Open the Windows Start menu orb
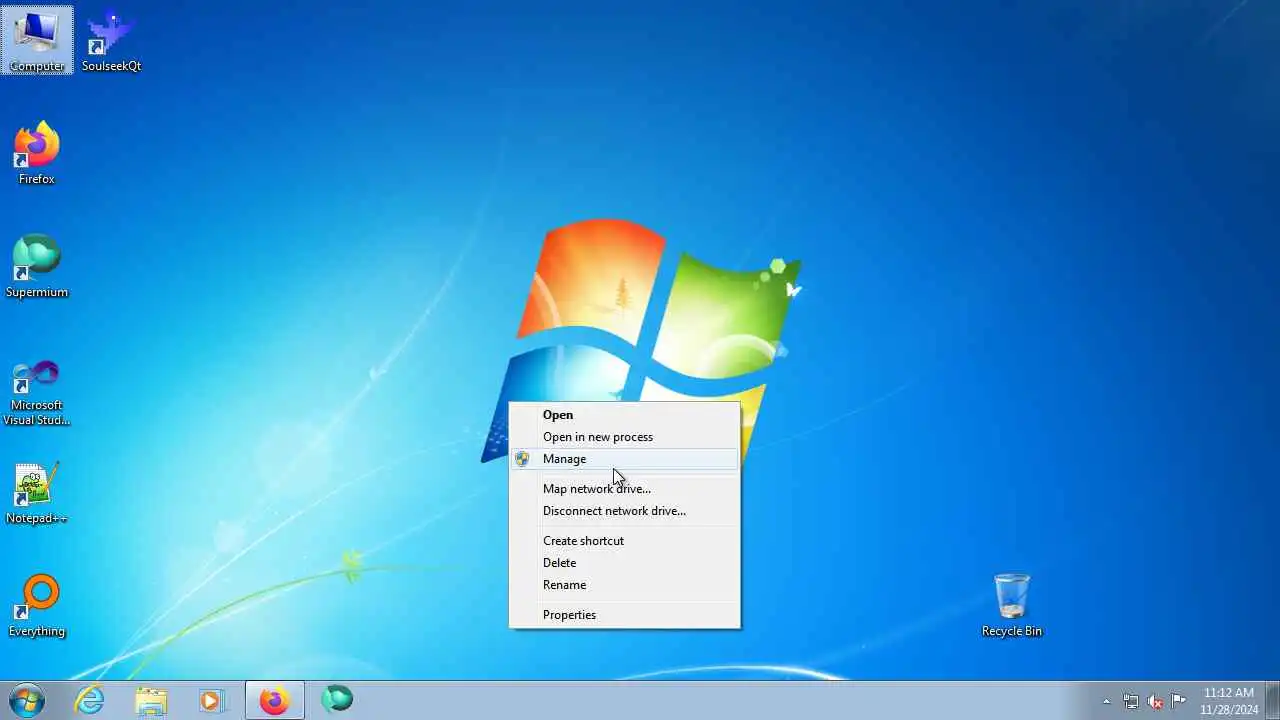This screenshot has height=720, width=1280. (x=27, y=700)
